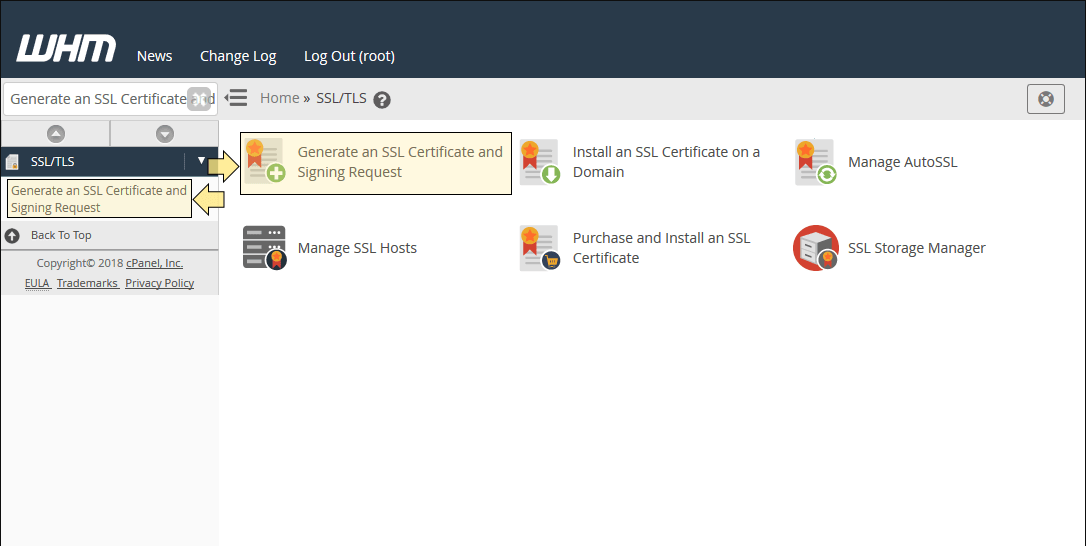Click the support lifebuoy button
Viewport: 1086px width, 546px height.
[x=1046, y=99]
